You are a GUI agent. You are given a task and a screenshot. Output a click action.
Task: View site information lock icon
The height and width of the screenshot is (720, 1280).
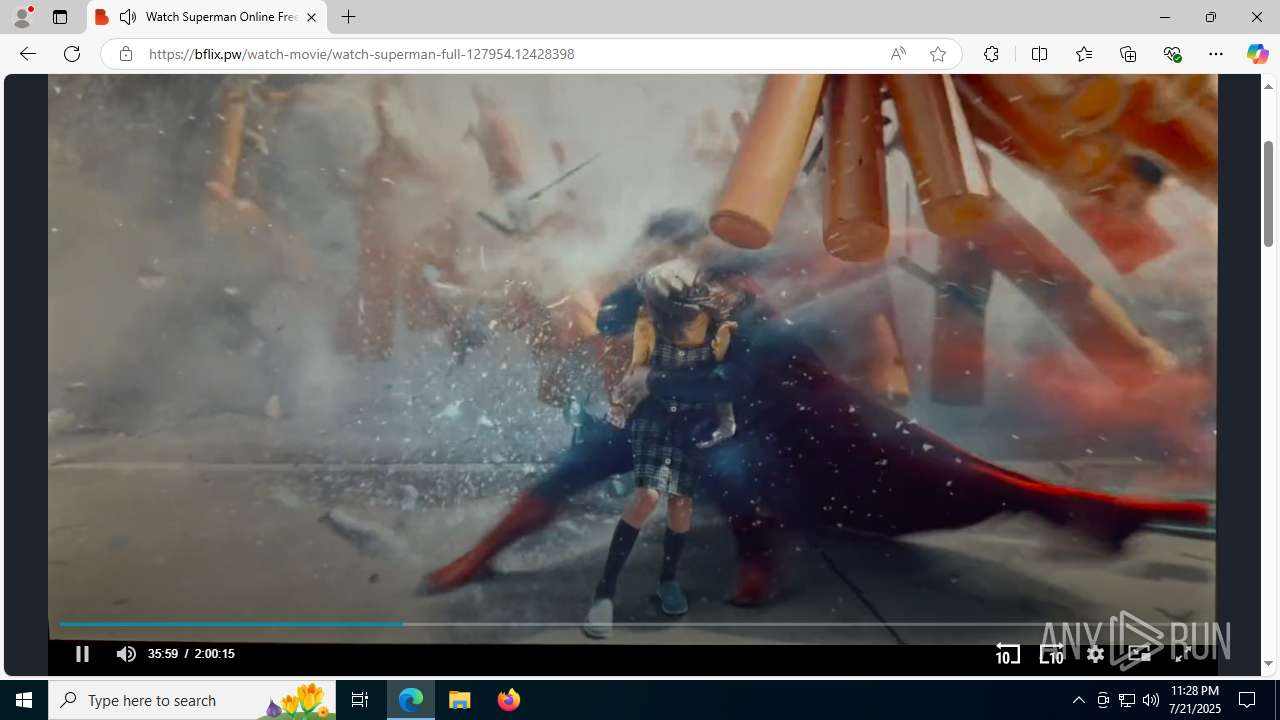click(x=125, y=54)
